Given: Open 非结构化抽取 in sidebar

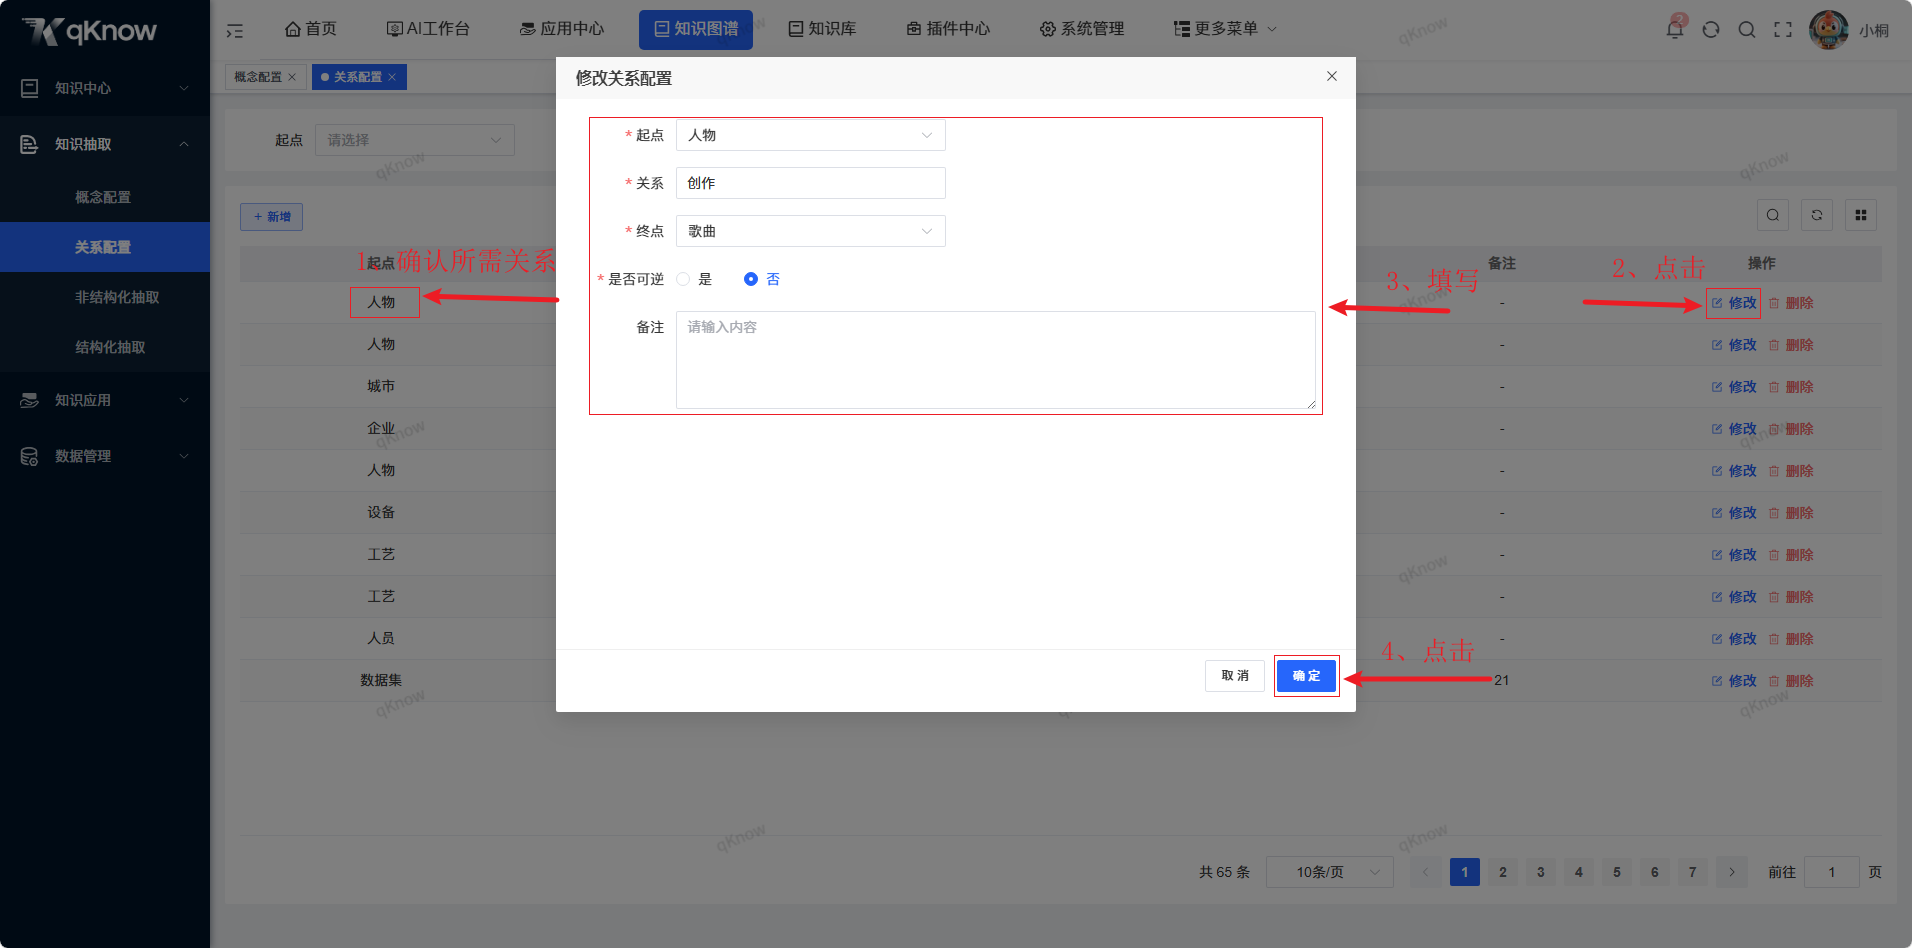Looking at the screenshot, I should 105,297.
